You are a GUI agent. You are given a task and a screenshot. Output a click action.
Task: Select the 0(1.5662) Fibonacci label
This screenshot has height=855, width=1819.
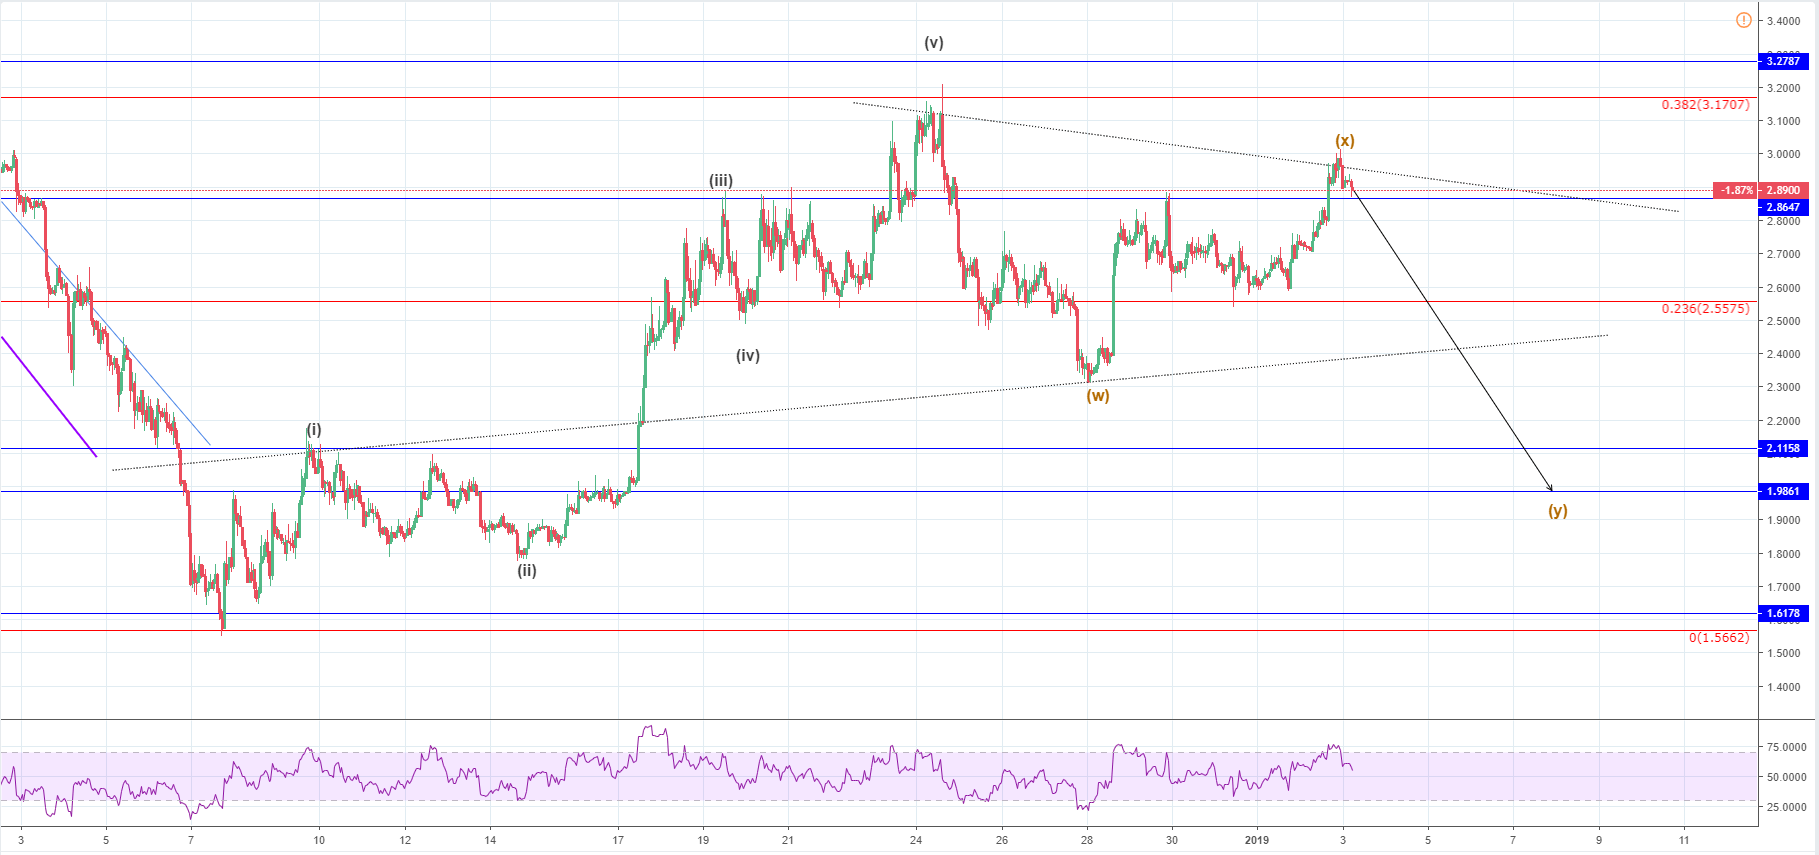[1719, 638]
